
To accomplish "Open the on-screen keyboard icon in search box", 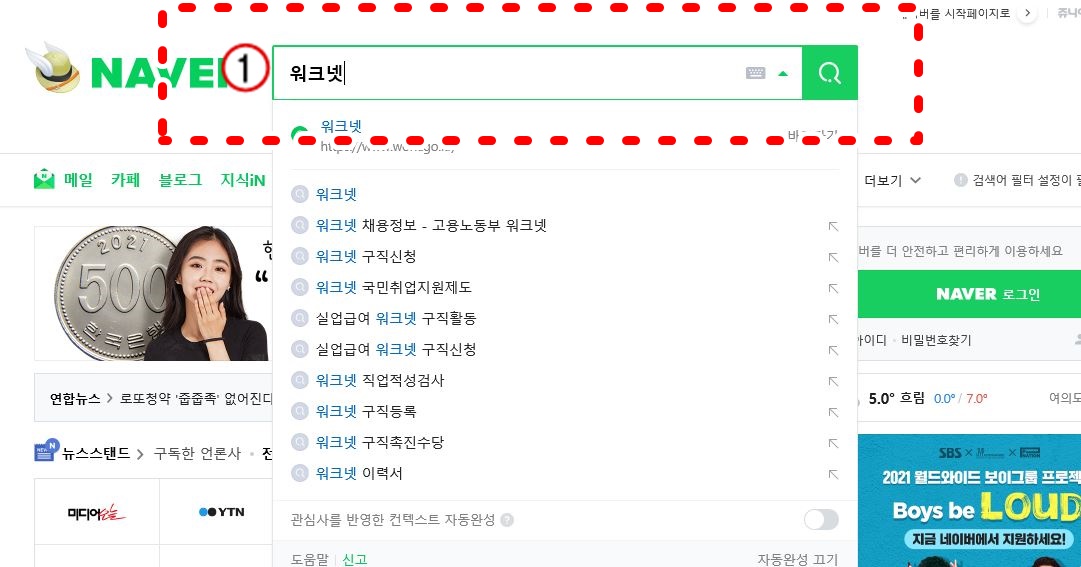I will 756,73.
